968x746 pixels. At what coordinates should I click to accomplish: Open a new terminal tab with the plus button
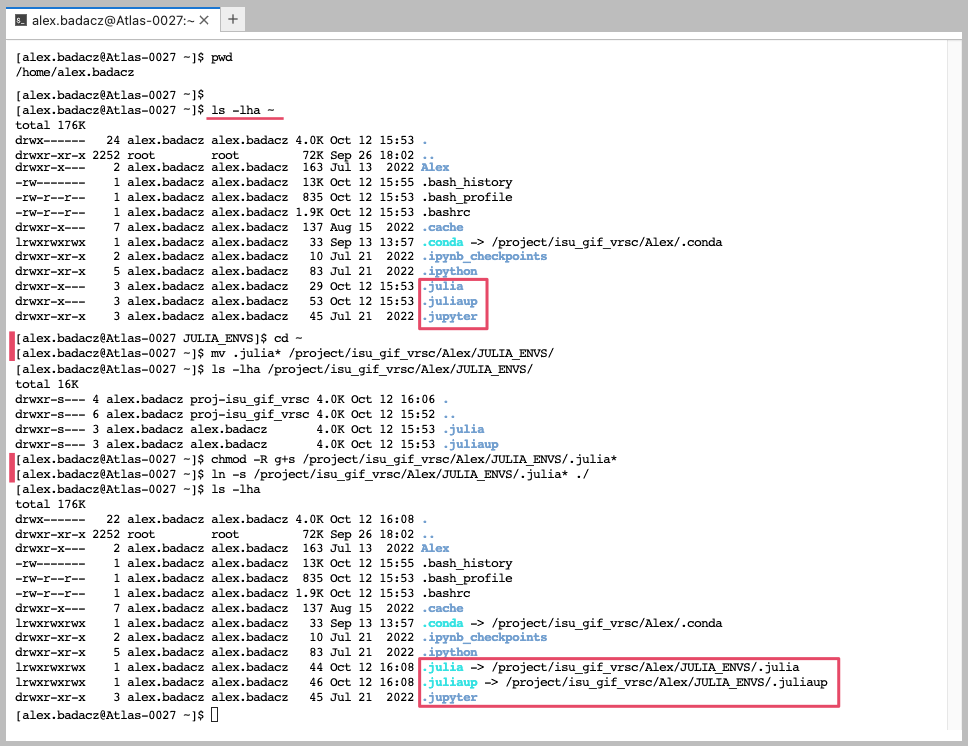(x=233, y=18)
